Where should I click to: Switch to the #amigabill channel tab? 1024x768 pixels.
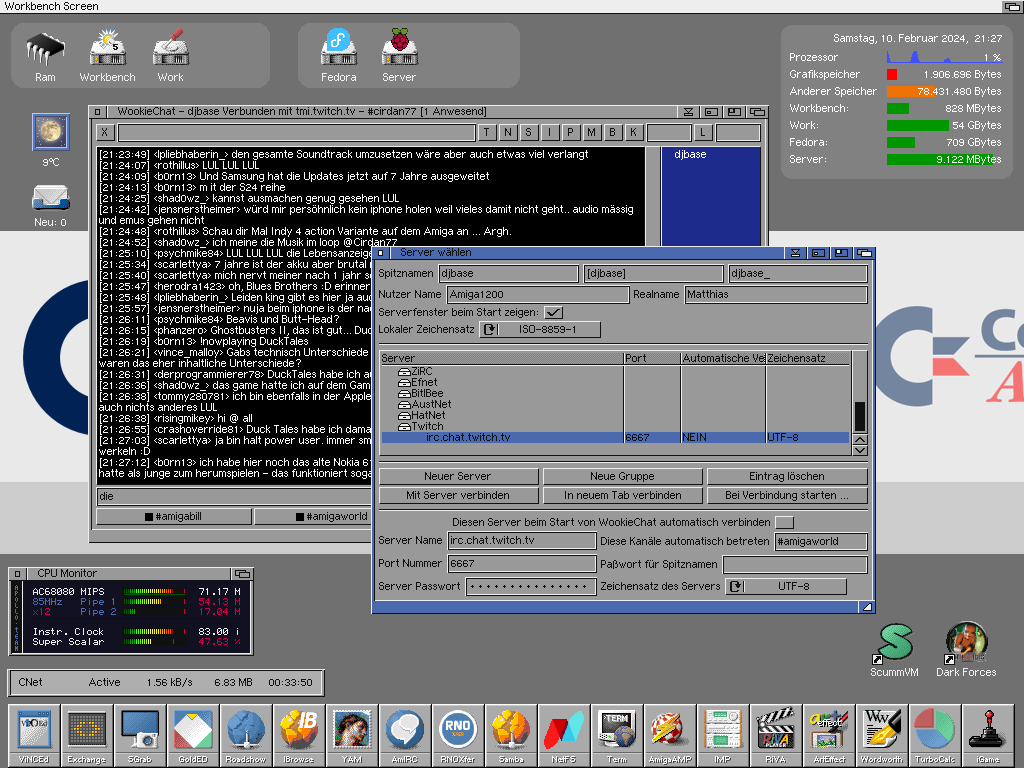(174, 517)
